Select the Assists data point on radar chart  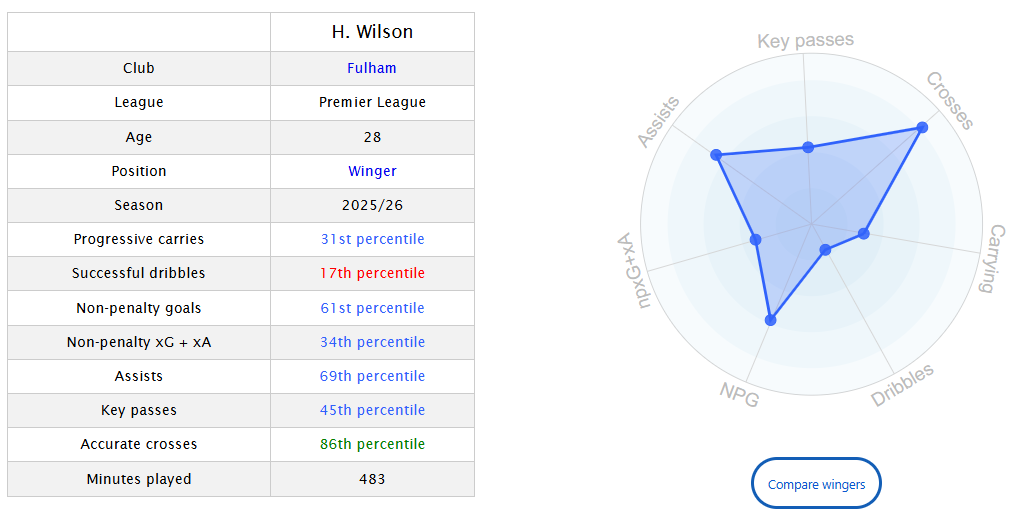tap(716, 154)
